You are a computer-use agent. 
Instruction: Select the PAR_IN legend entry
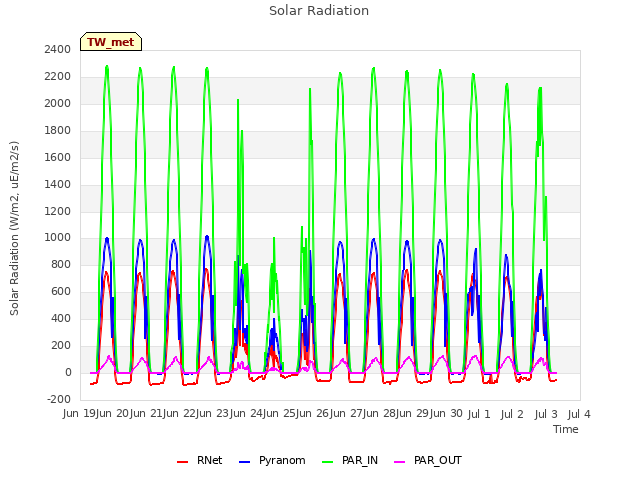[x=350, y=460]
